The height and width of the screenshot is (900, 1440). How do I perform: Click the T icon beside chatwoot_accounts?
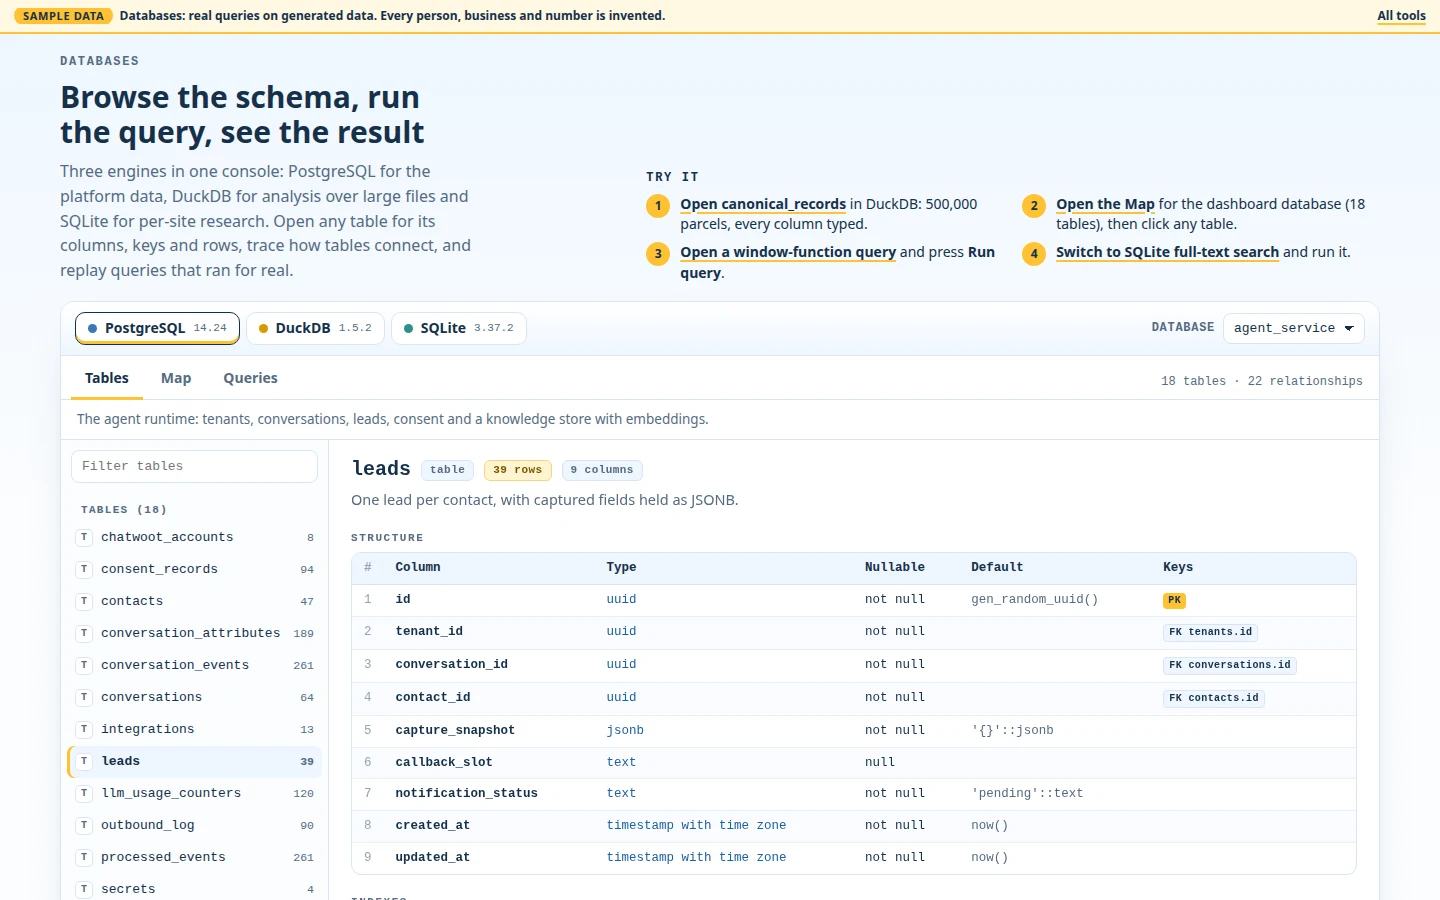click(84, 537)
